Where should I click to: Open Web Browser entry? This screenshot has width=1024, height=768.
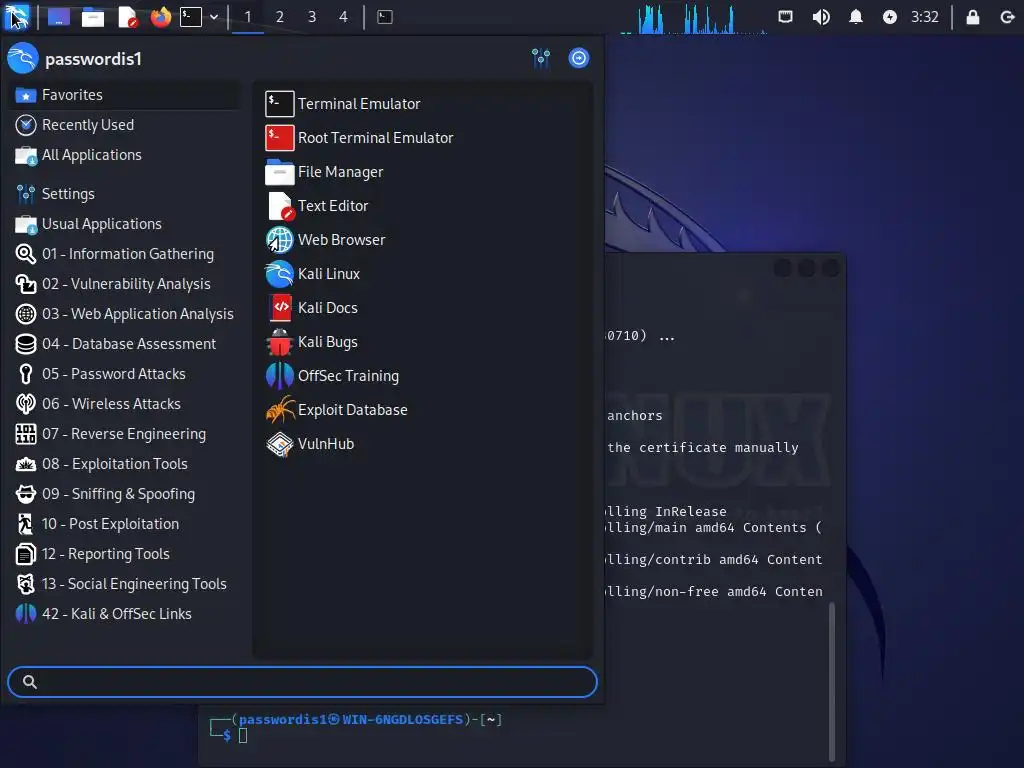click(423, 240)
